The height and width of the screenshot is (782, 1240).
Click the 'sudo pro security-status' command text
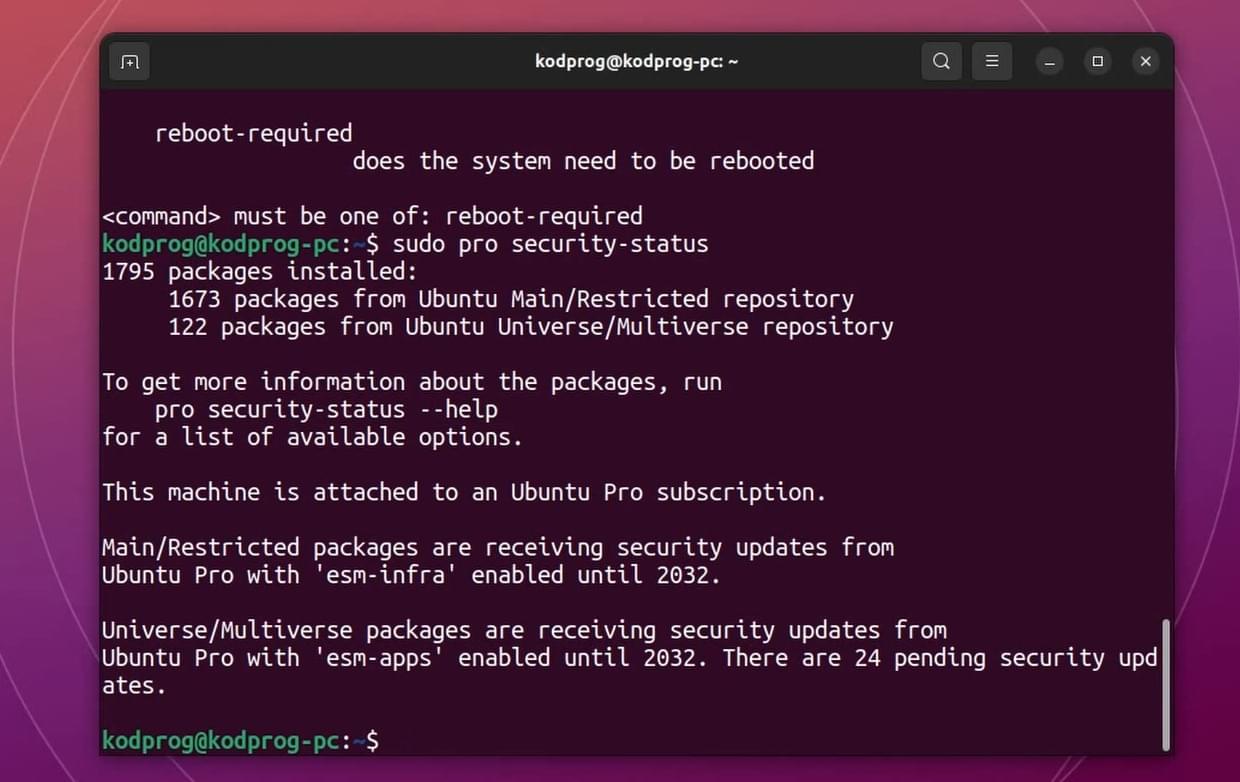pos(551,244)
